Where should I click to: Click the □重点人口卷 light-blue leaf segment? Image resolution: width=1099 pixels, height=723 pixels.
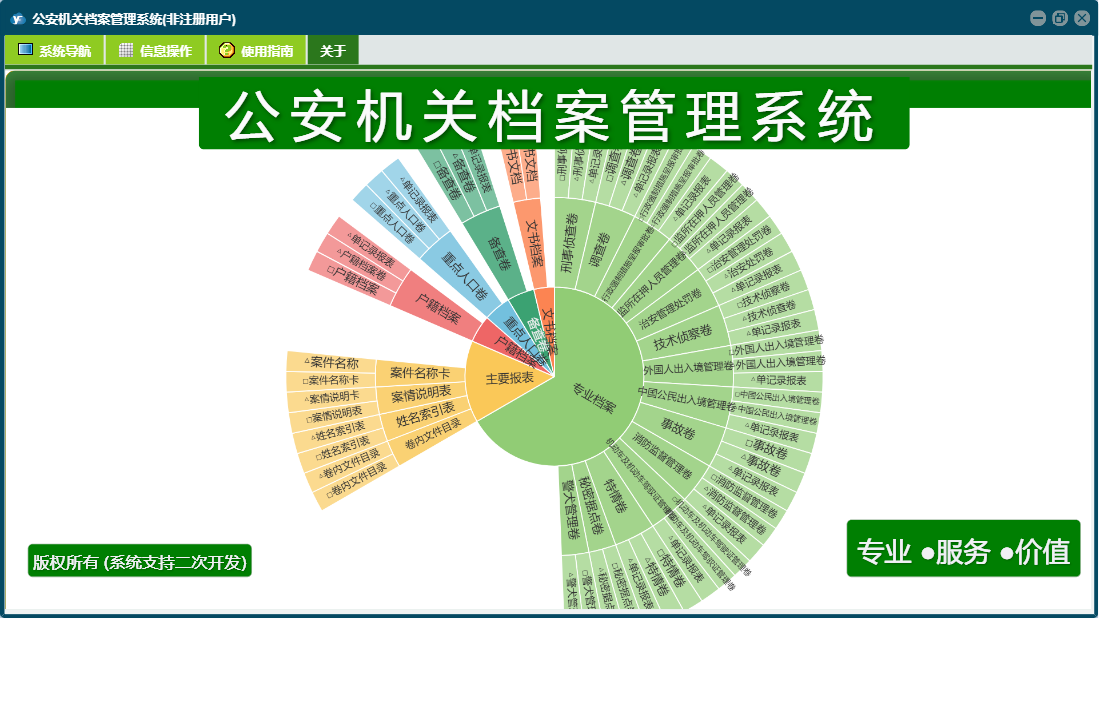[393, 221]
